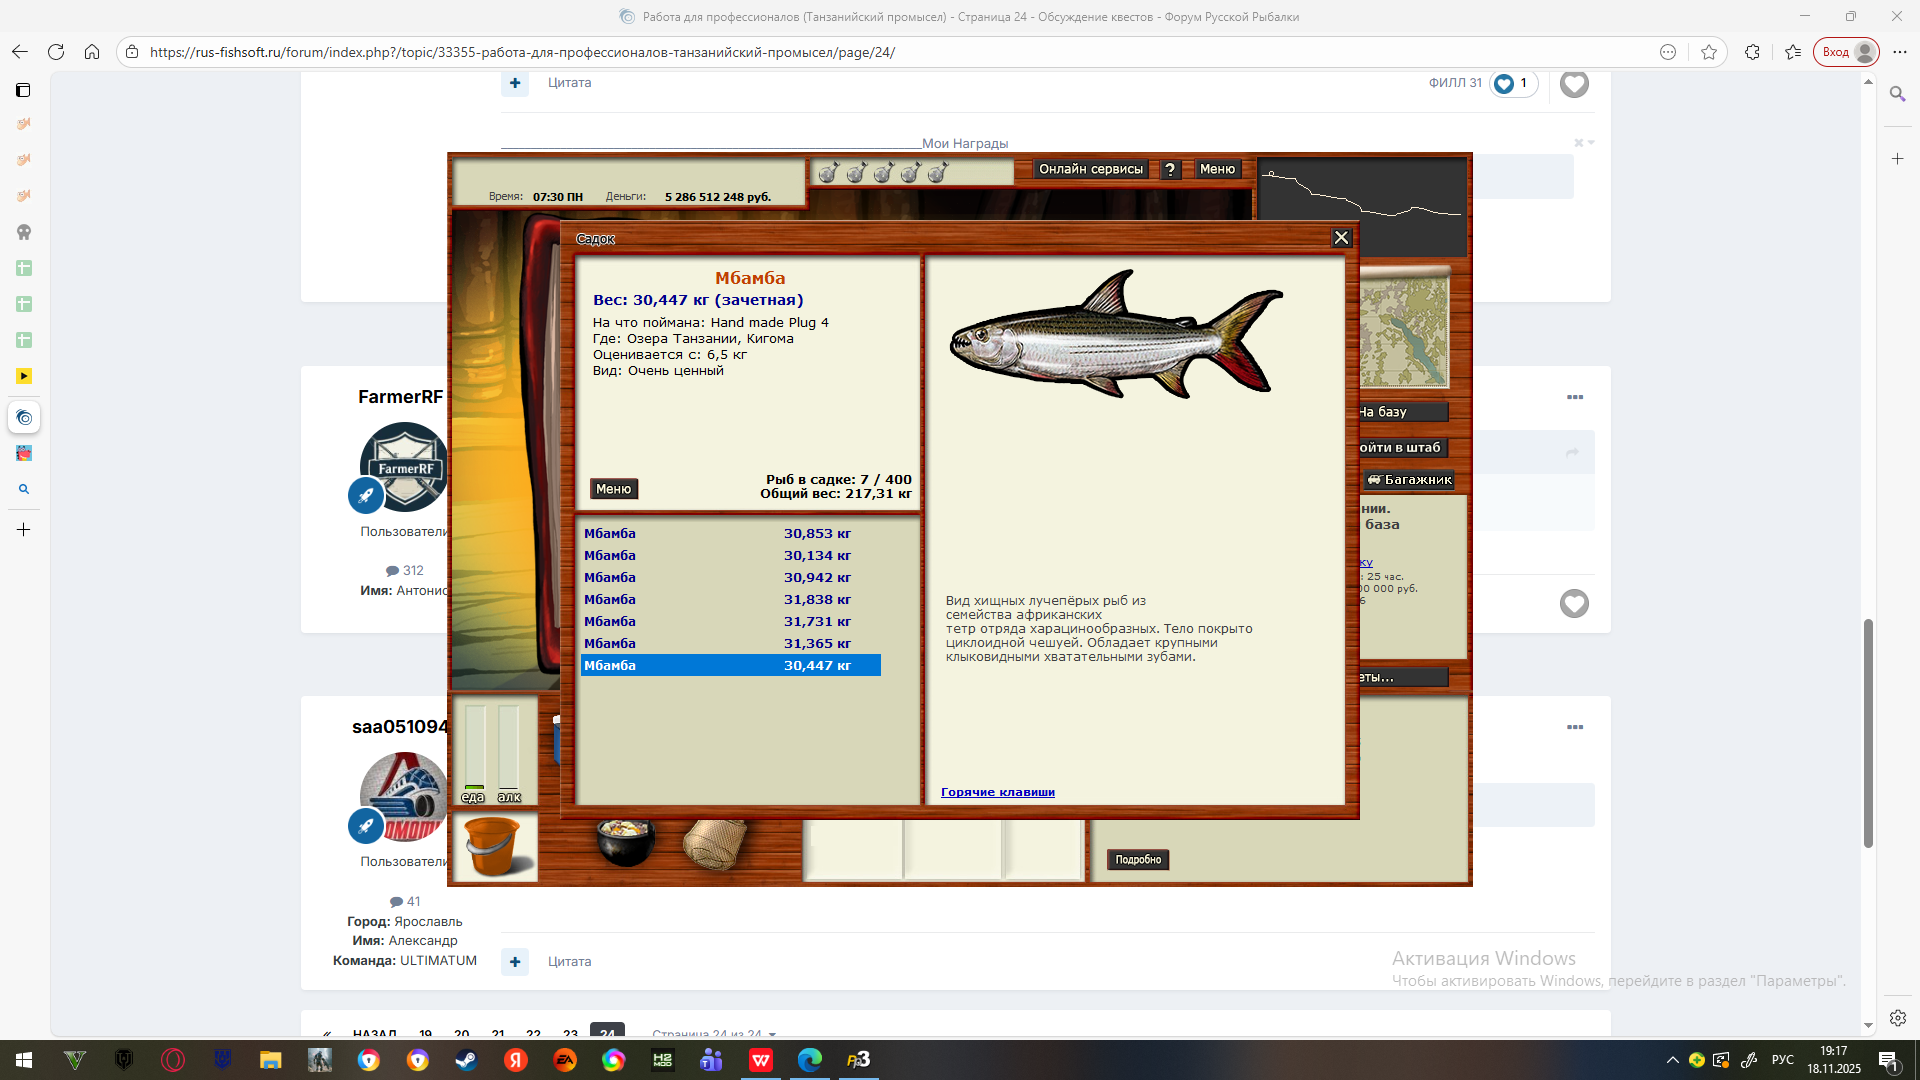Toggle multi-quote plus on saa051094 post
The width and height of the screenshot is (1920, 1080).
[515, 962]
